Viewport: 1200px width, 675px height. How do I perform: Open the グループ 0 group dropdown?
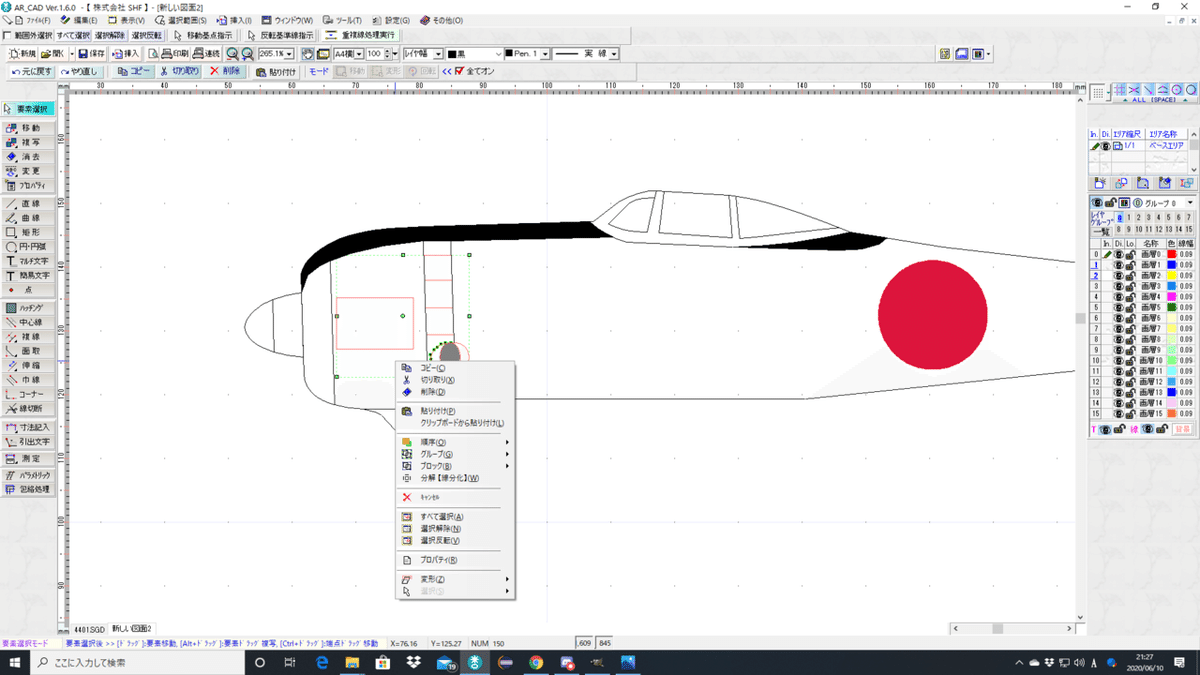click(x=1188, y=203)
